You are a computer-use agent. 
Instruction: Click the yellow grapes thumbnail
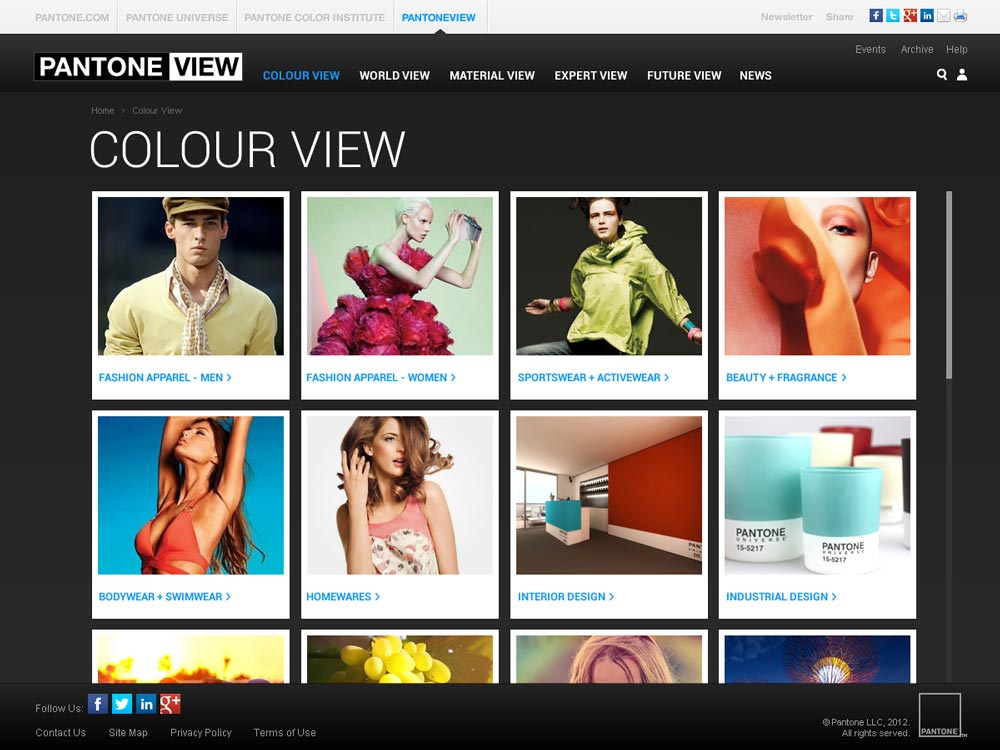400,659
